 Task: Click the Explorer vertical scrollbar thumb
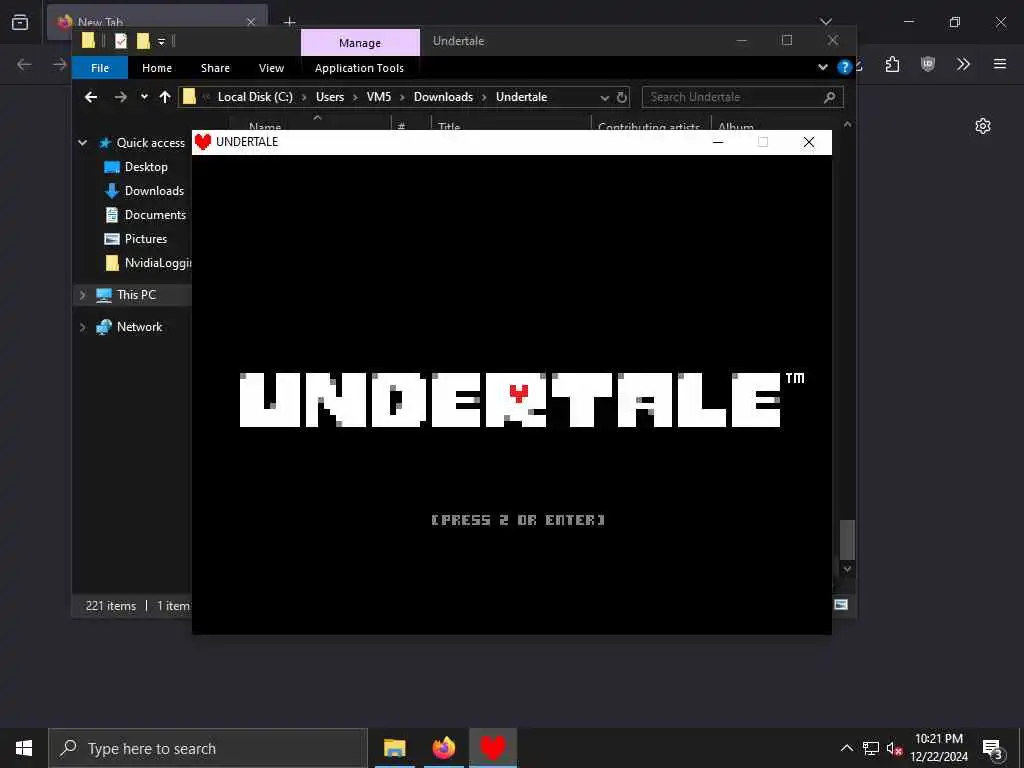[847, 539]
